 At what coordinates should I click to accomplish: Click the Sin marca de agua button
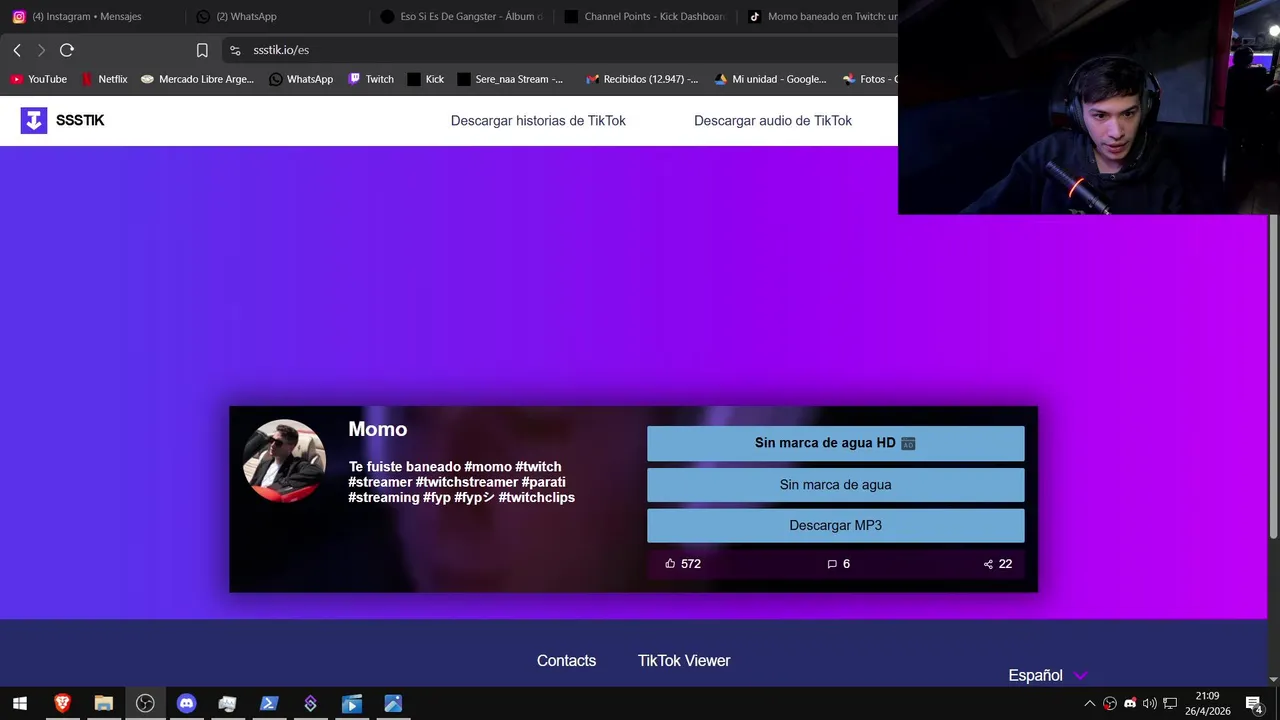(x=836, y=485)
